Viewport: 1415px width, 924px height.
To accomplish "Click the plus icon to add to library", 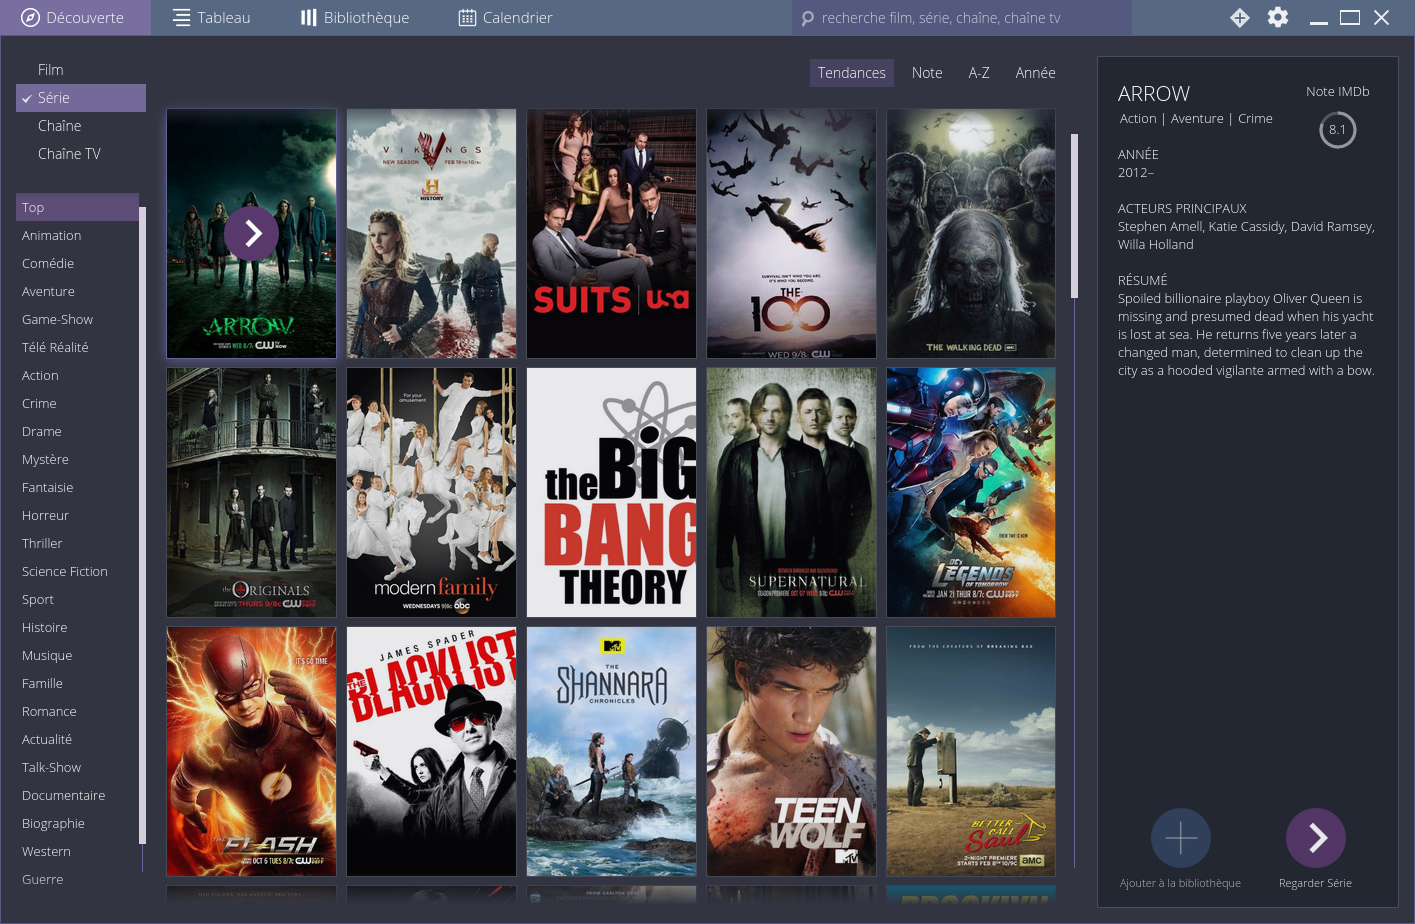I will click(1181, 838).
